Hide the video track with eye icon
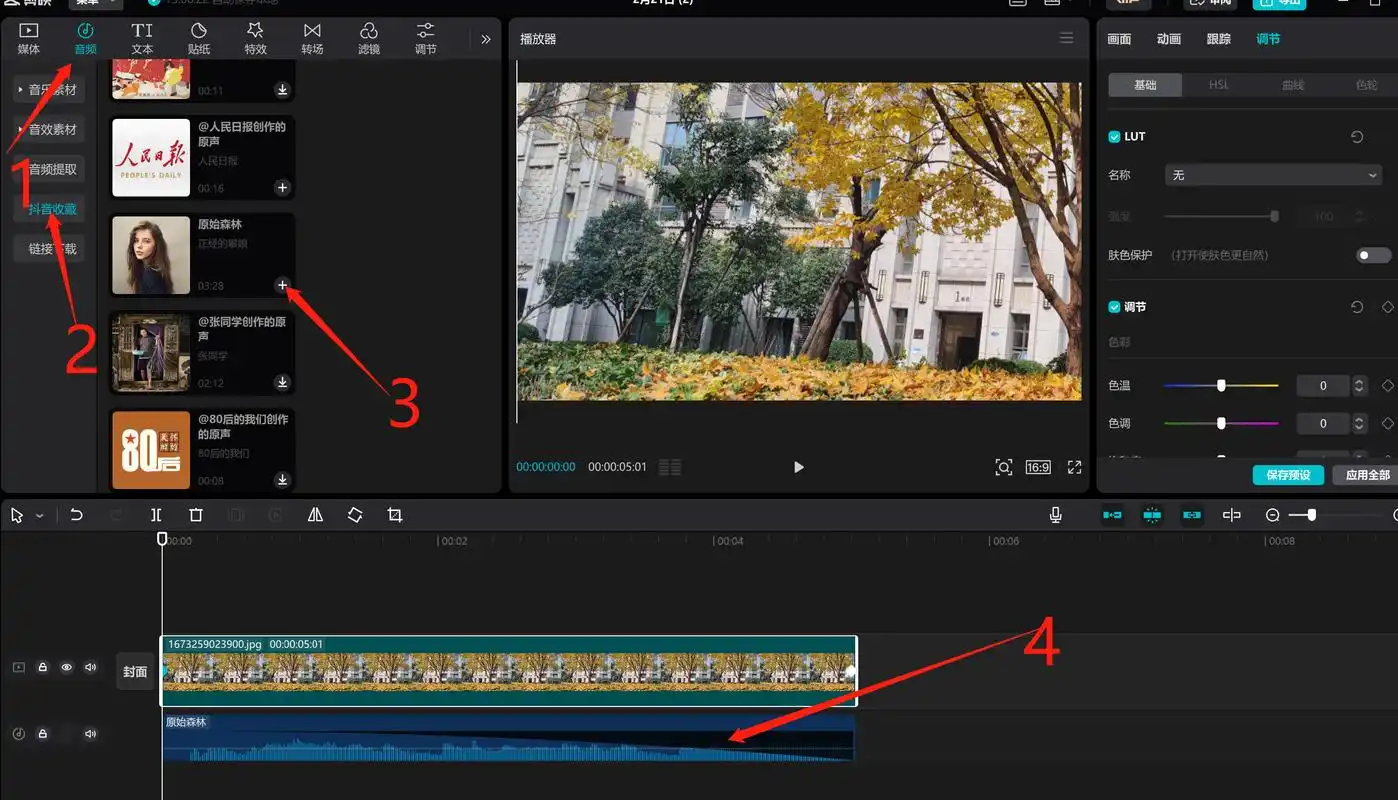Viewport: 1398px width, 800px height. pos(67,667)
